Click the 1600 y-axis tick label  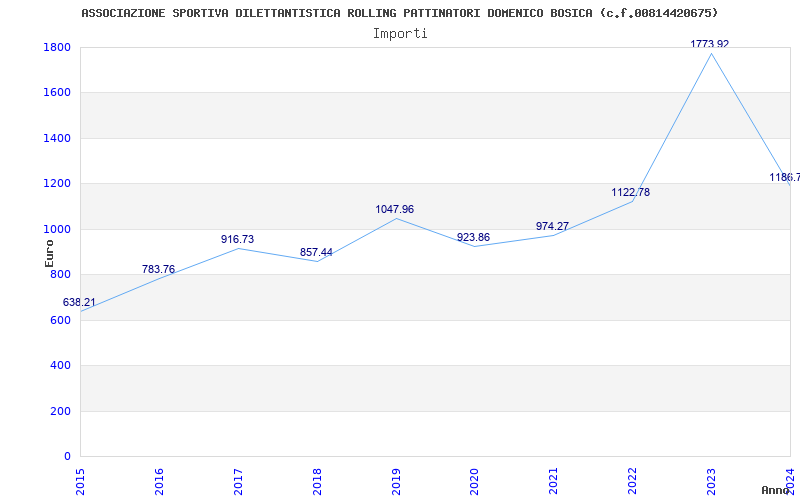pos(57,93)
